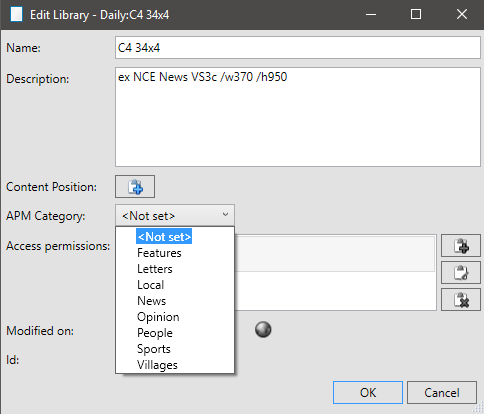Viewport: 484px width, 414px height.
Task: Add a new access permission entry
Action: 461,246
